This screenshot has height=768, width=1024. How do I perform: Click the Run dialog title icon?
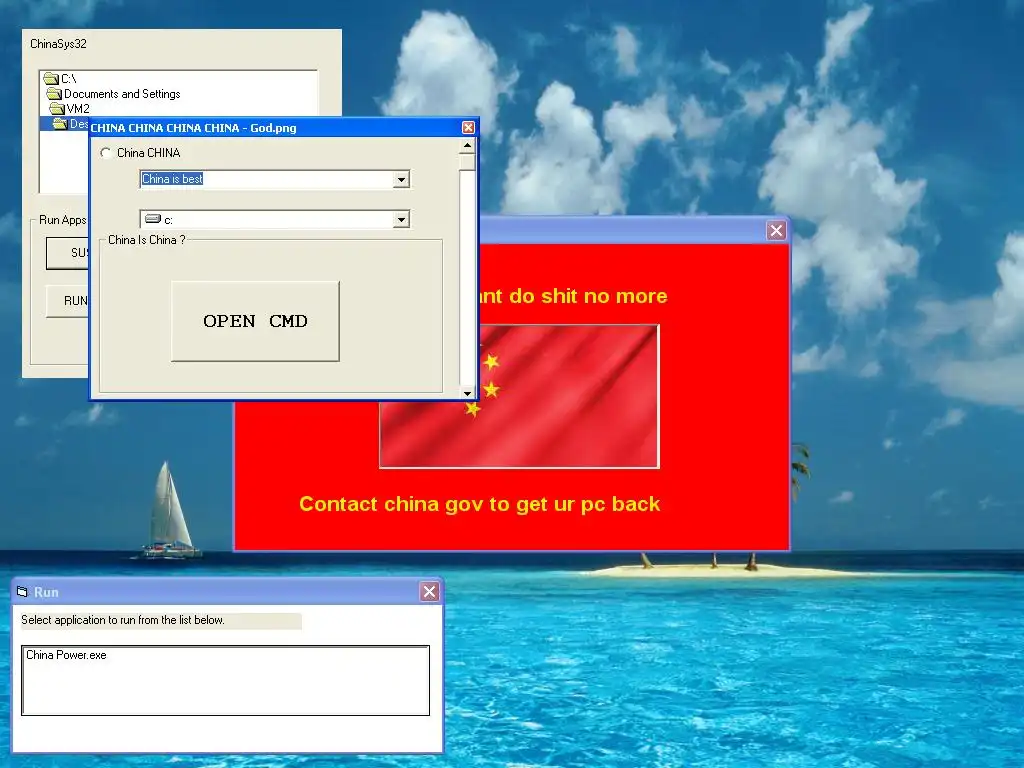click(x=22, y=592)
